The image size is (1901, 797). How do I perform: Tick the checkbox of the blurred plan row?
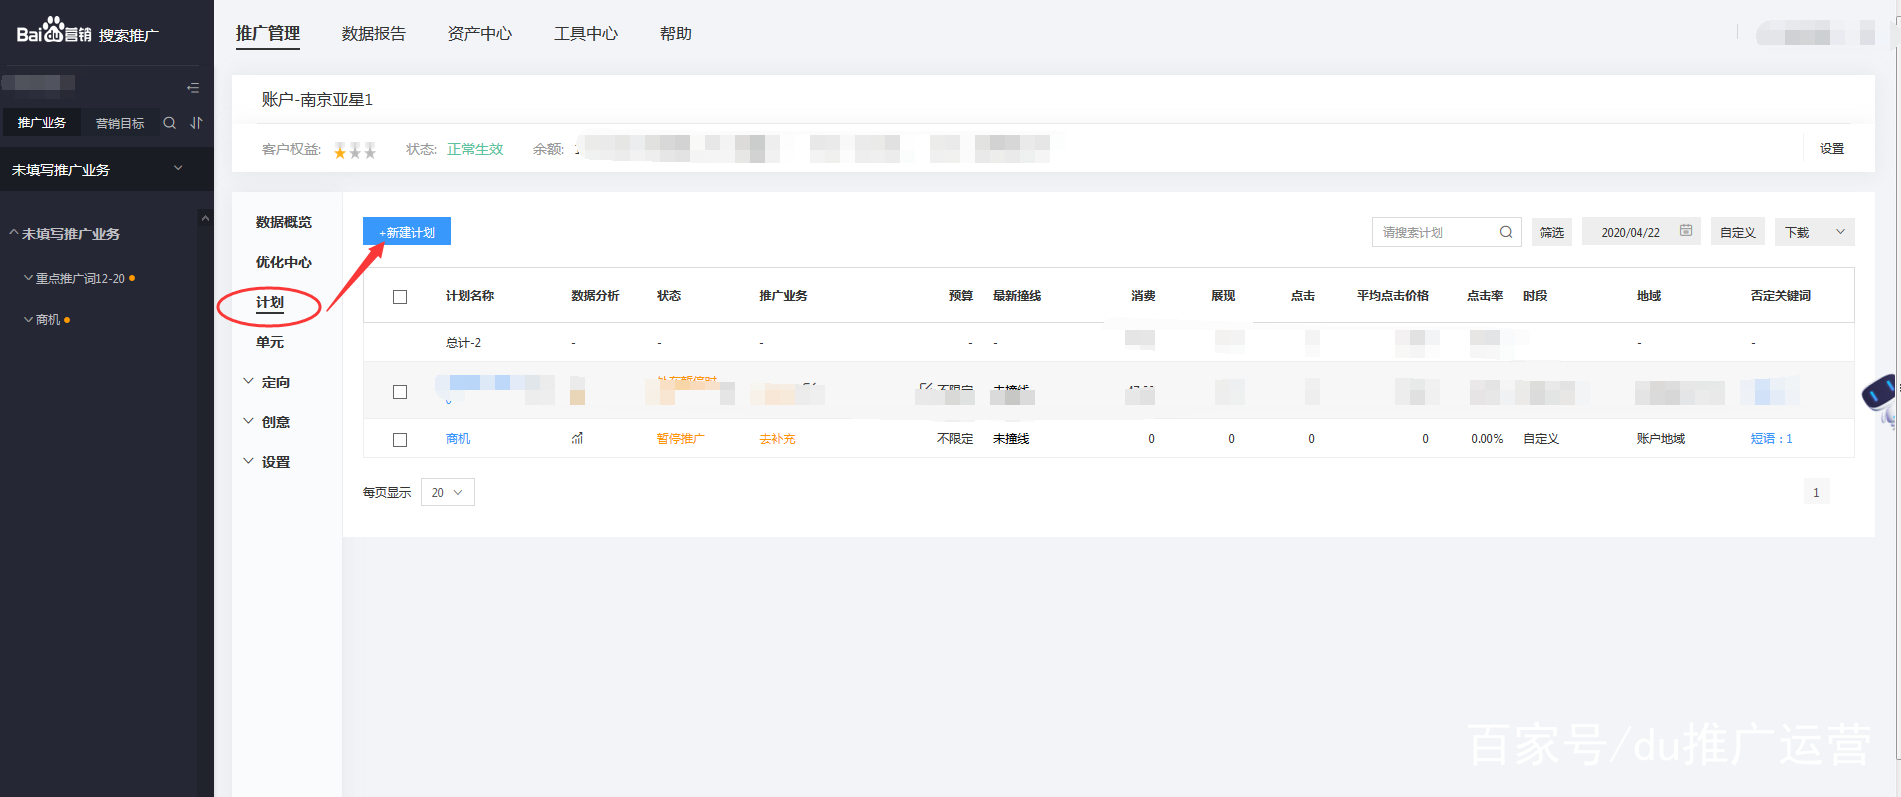click(400, 392)
